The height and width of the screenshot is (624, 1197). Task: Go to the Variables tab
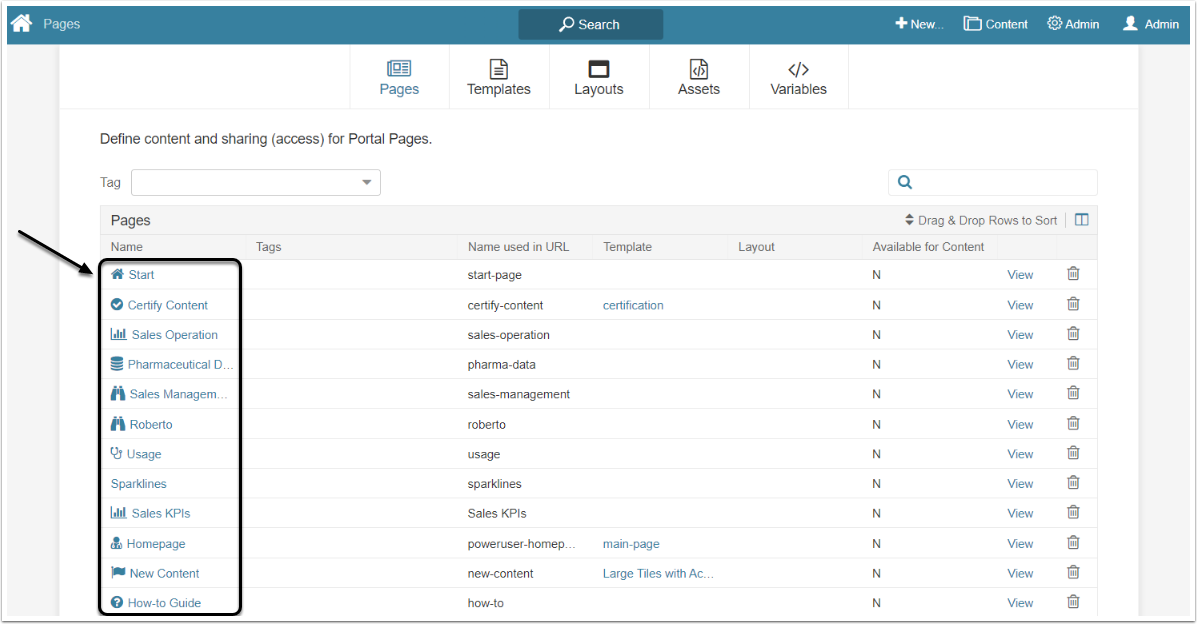(798, 78)
